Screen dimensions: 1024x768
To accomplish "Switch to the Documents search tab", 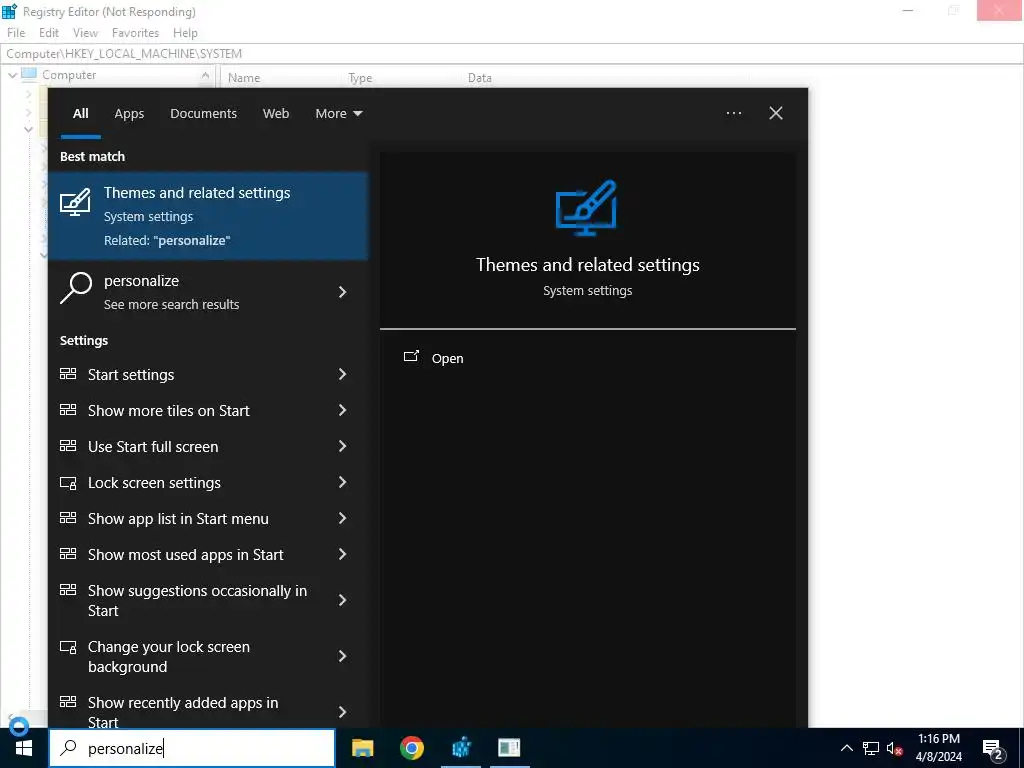I will pyautogui.click(x=203, y=113).
